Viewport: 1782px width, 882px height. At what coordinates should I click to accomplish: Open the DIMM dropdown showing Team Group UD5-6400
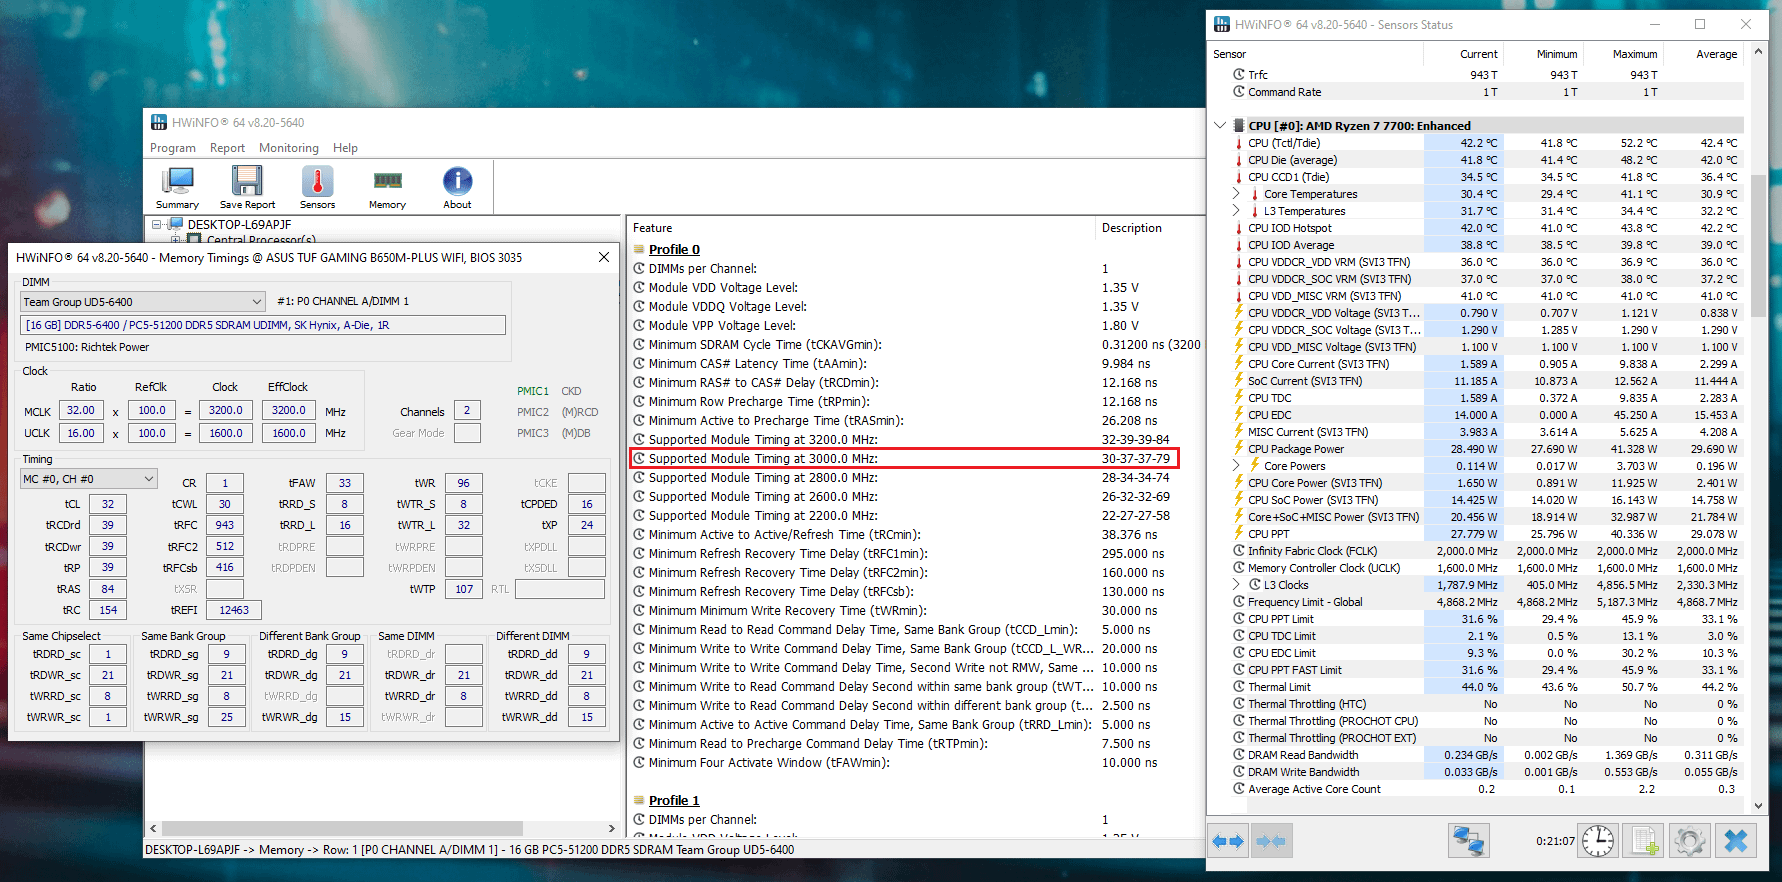[143, 301]
